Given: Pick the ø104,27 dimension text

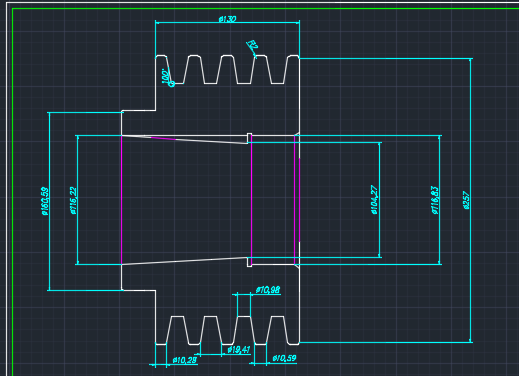Looking at the screenshot, I should pos(374,200).
